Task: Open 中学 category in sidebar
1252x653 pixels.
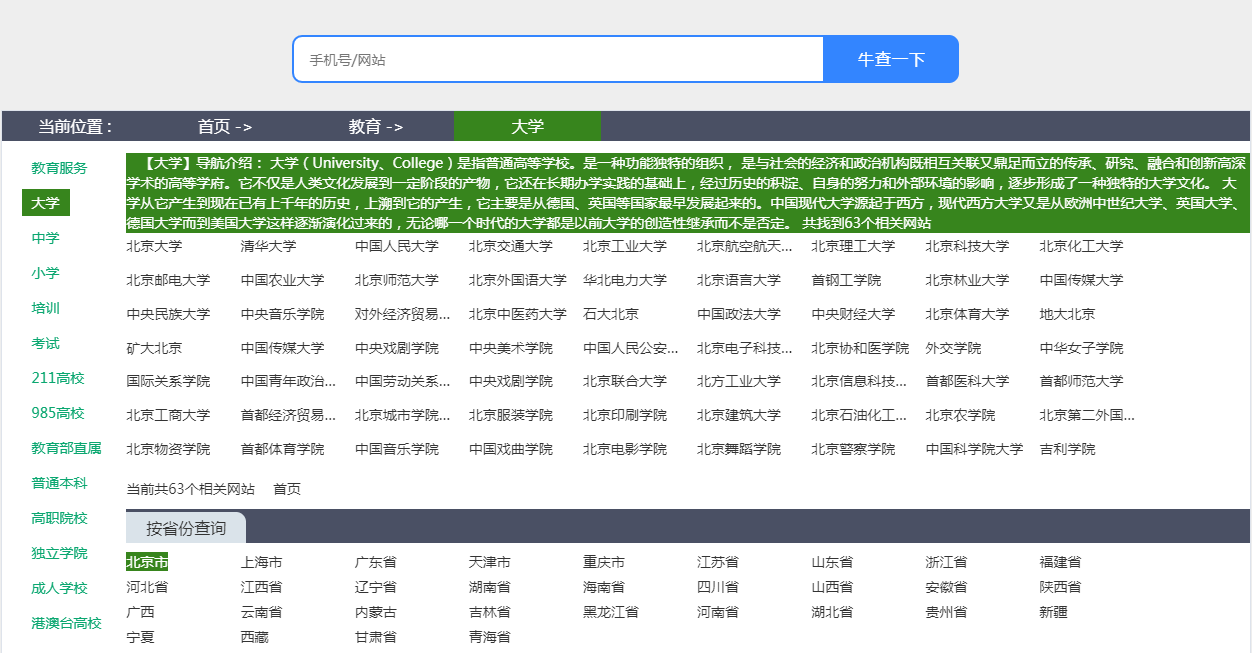Action: [x=45, y=238]
